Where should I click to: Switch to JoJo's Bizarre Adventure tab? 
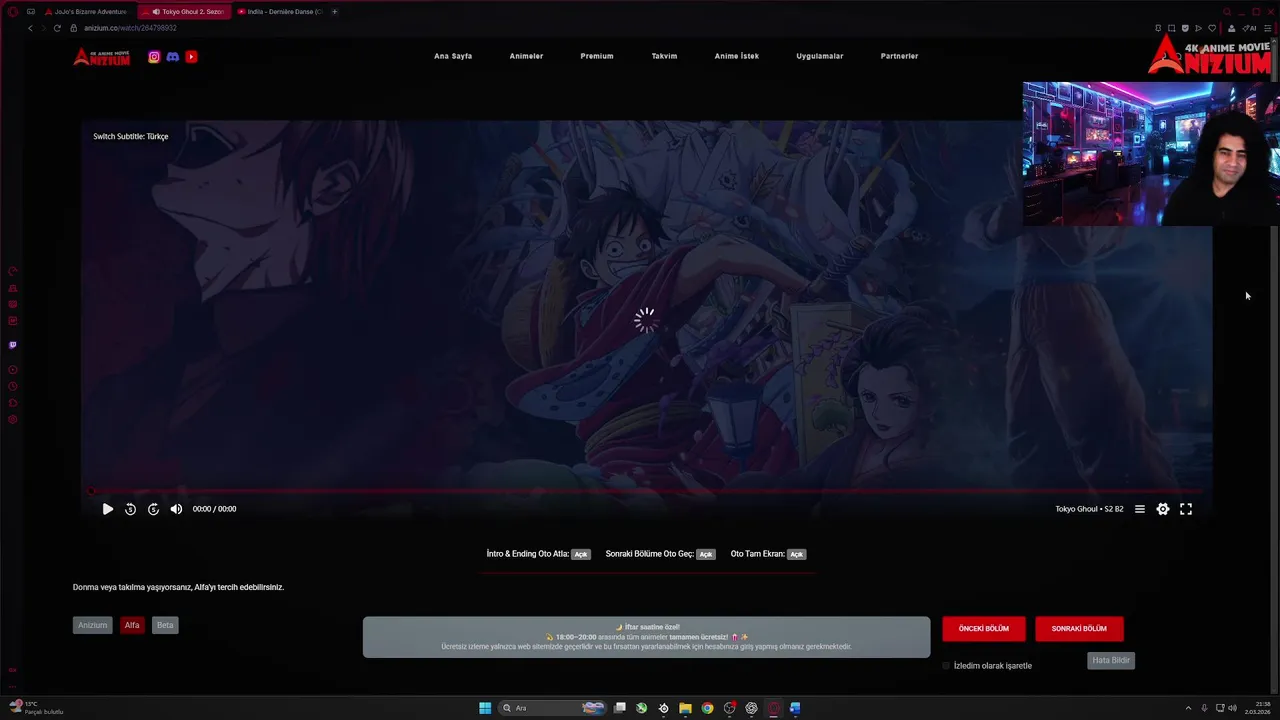(85, 12)
